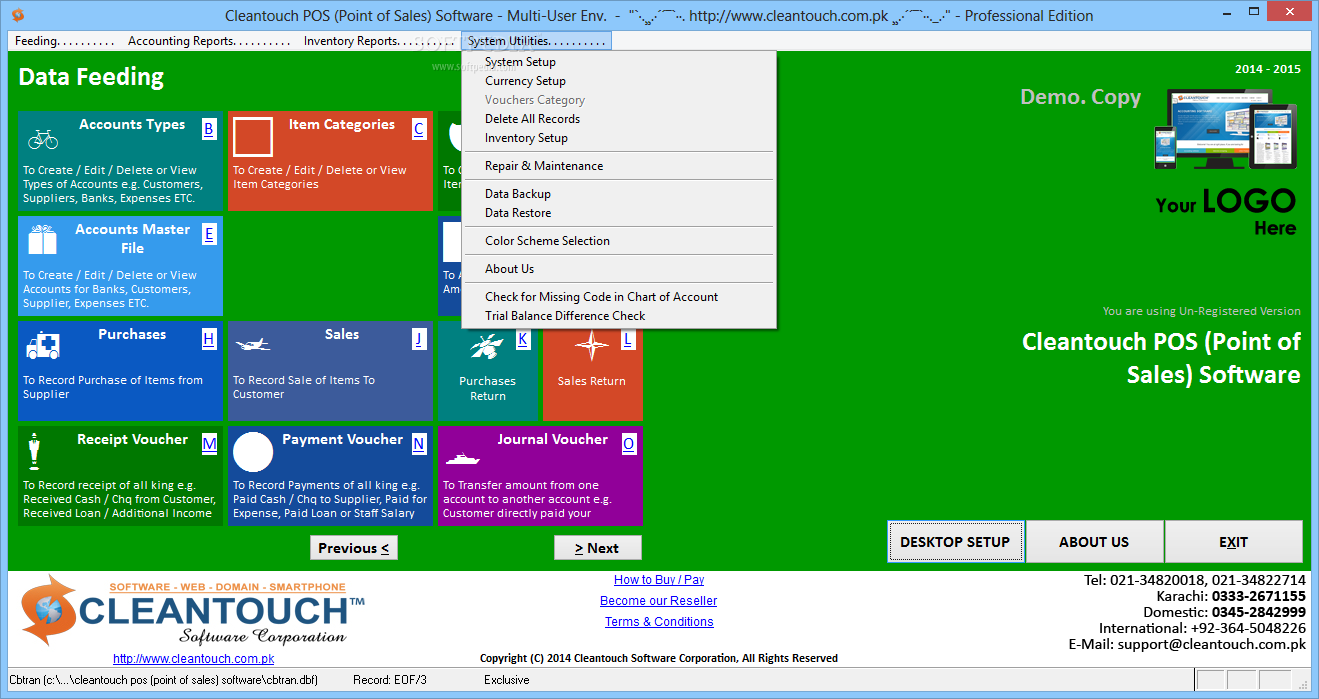Click shortcut letter L on Sales Return
1319x699 pixels.
(x=628, y=339)
